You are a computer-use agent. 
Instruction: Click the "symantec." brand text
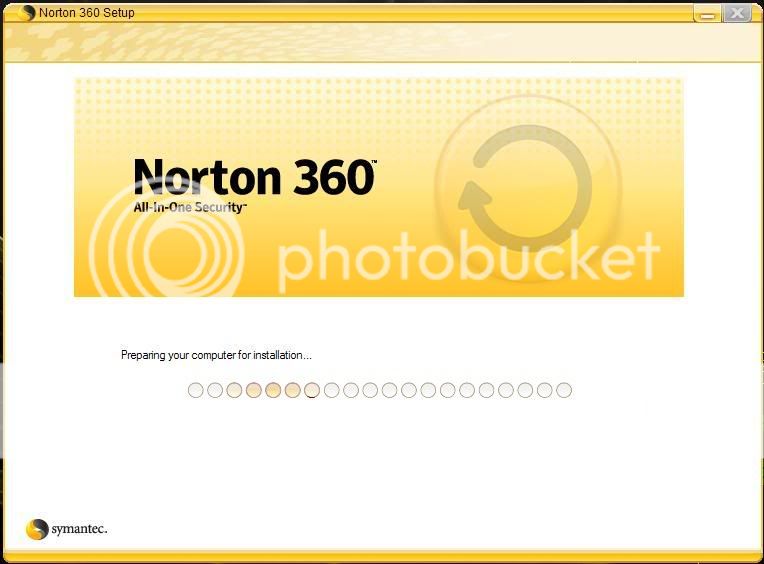pyautogui.click(x=78, y=529)
